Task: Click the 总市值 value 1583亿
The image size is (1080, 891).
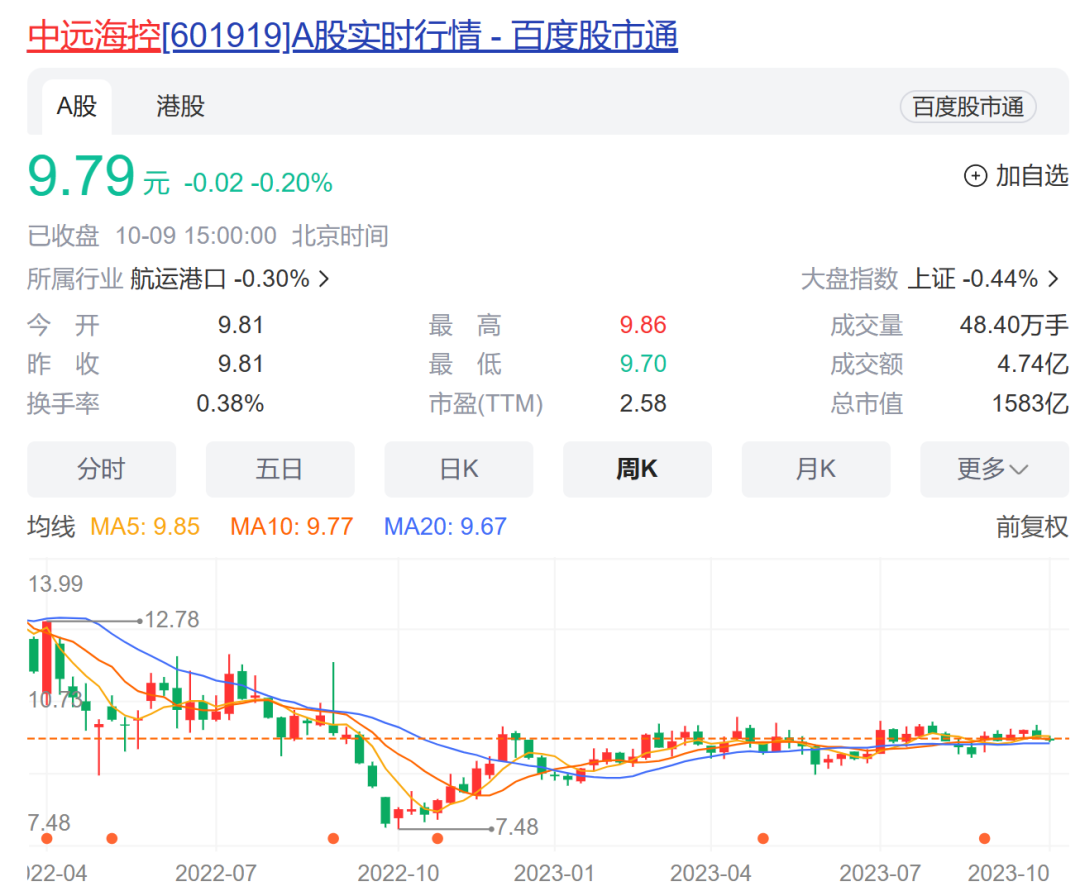Action: point(1030,403)
